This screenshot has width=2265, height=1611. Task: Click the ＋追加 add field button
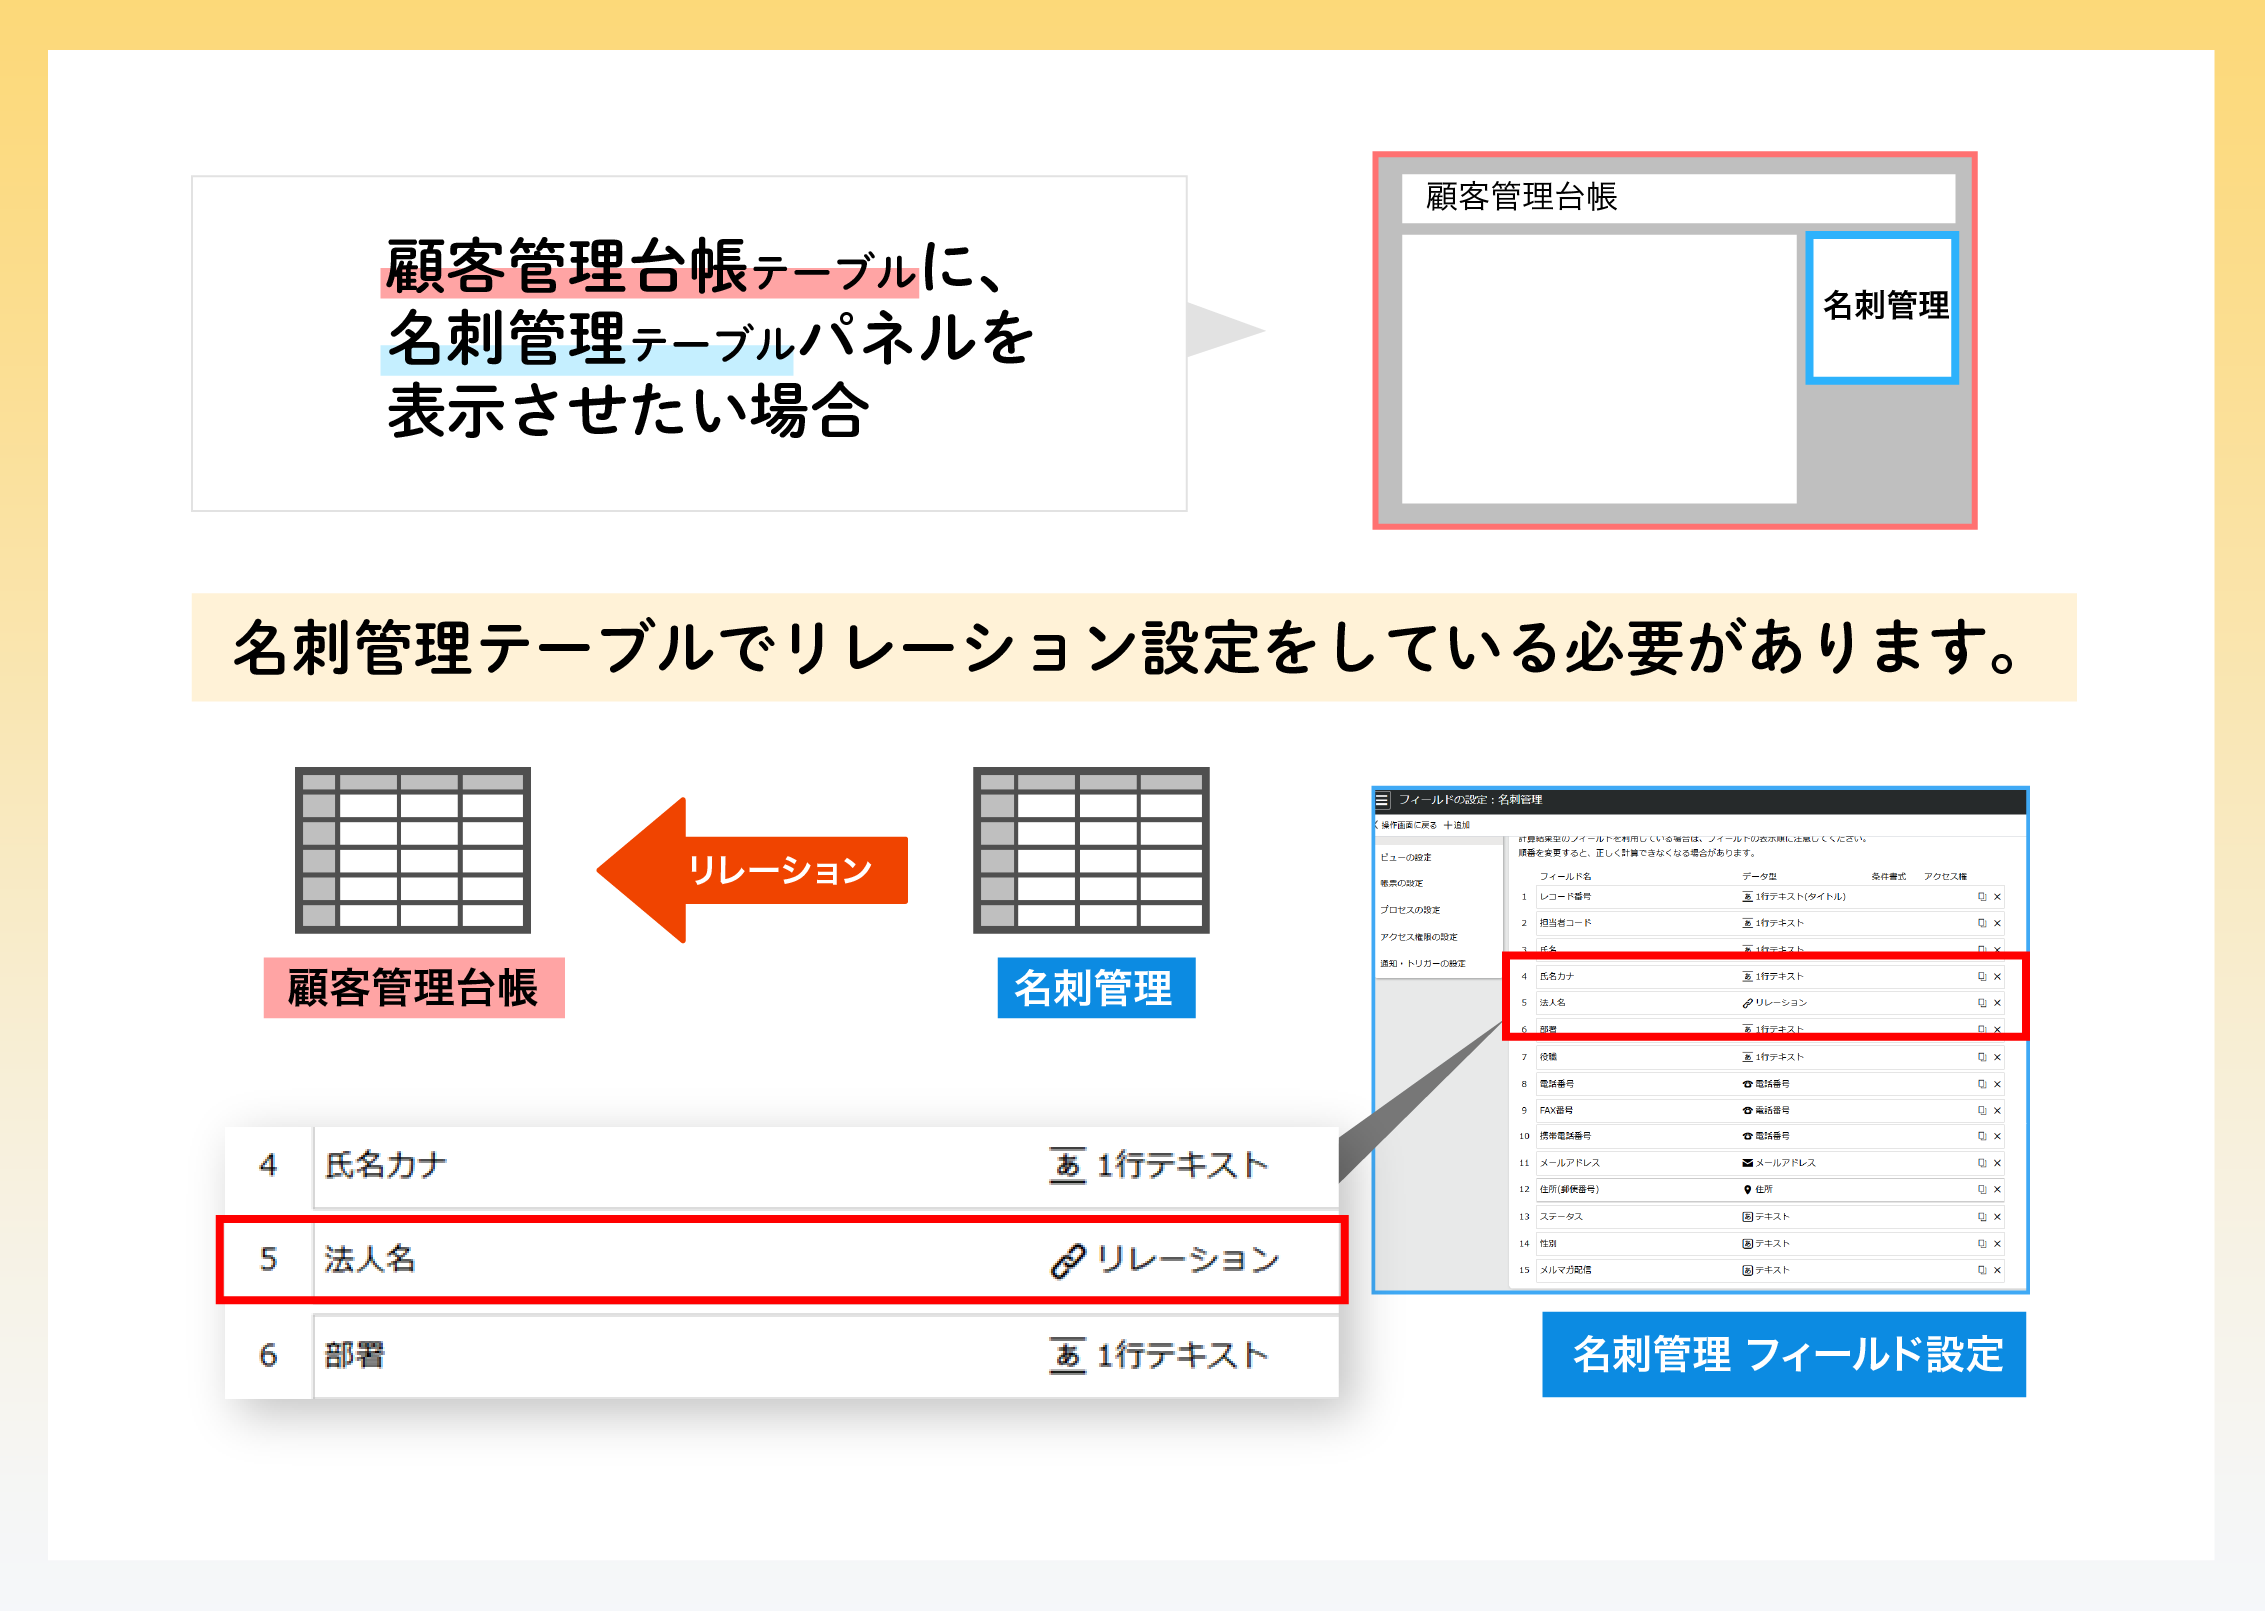pos(1457,825)
